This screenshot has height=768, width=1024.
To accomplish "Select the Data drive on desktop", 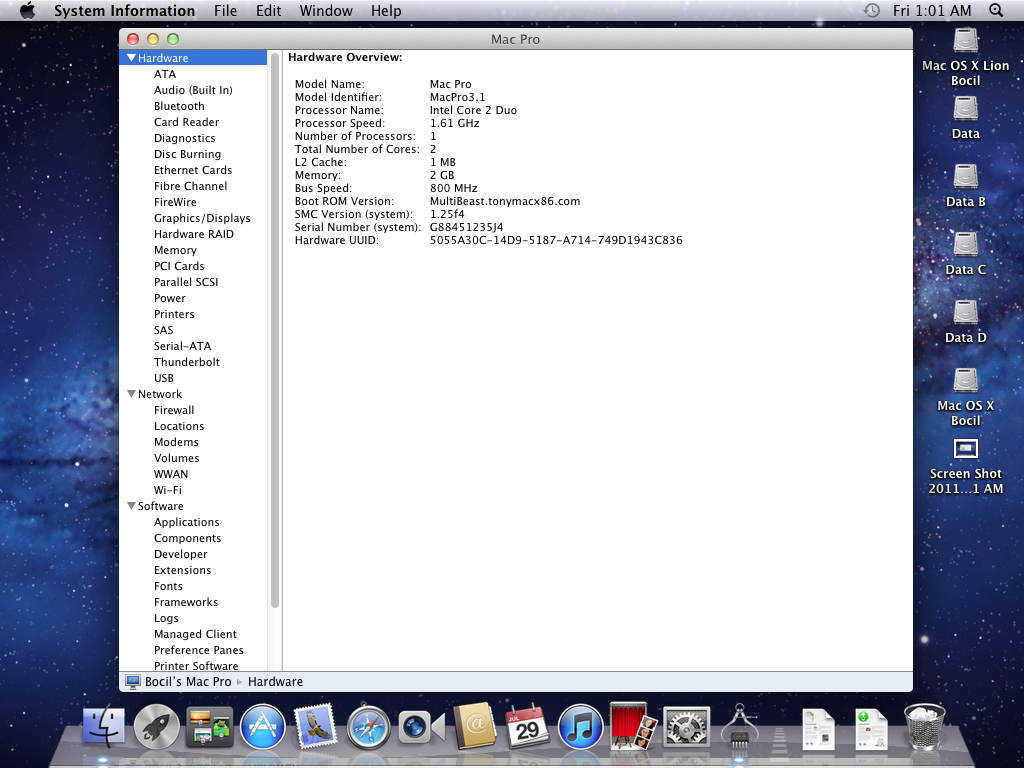I will click(x=965, y=118).
